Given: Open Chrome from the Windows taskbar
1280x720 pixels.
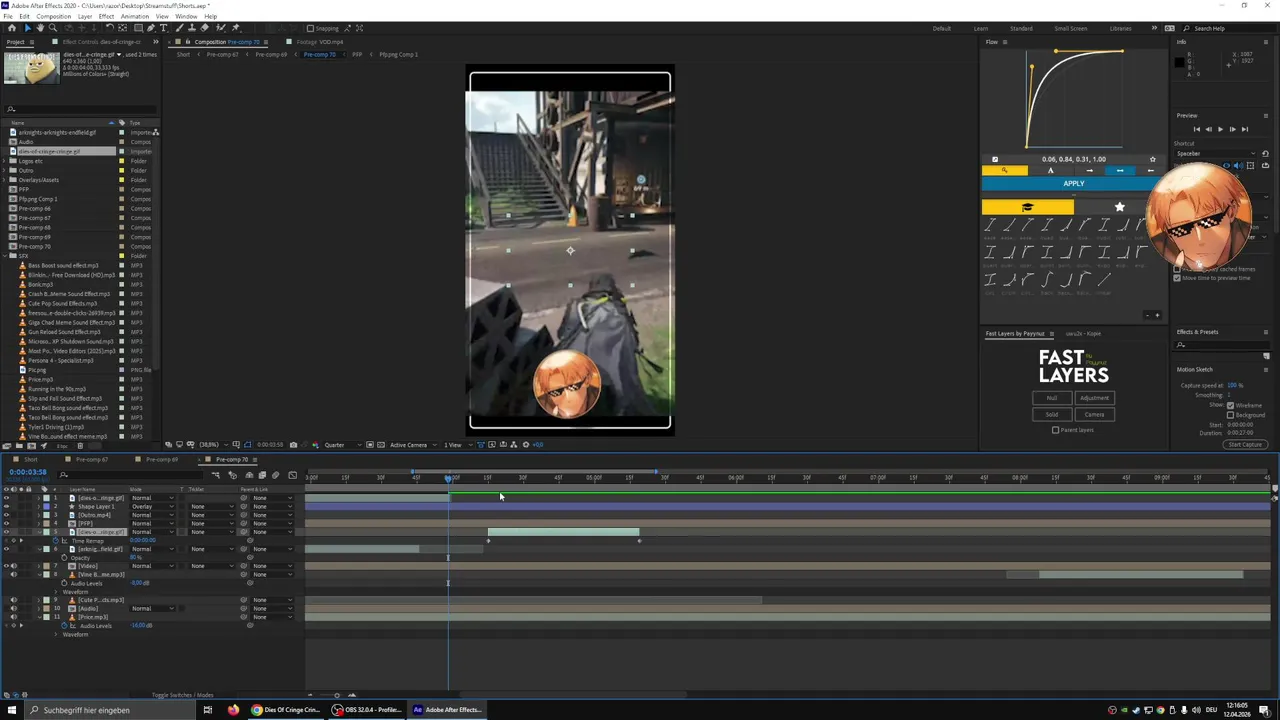Looking at the screenshot, I should tap(285, 710).
